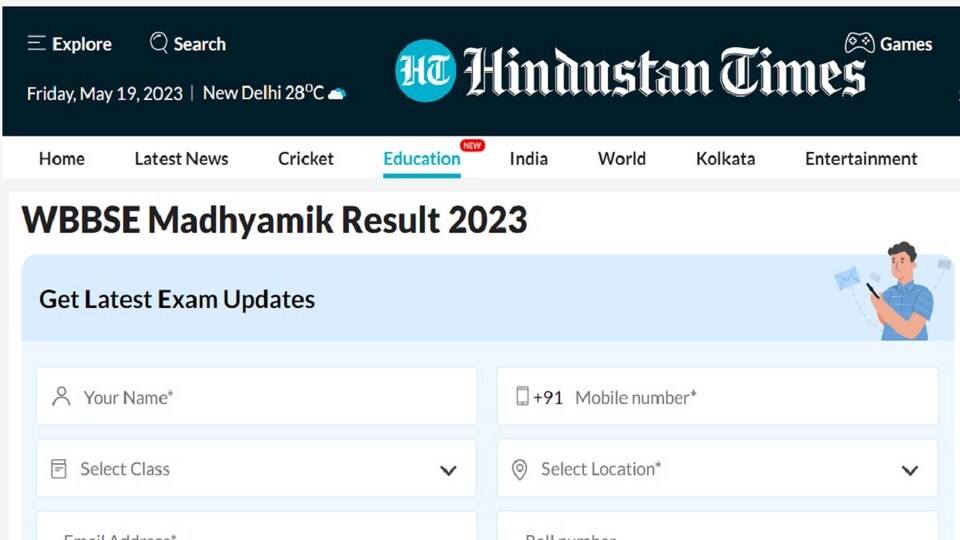Click the weather cloud icon
The height and width of the screenshot is (540, 960).
(x=337, y=94)
